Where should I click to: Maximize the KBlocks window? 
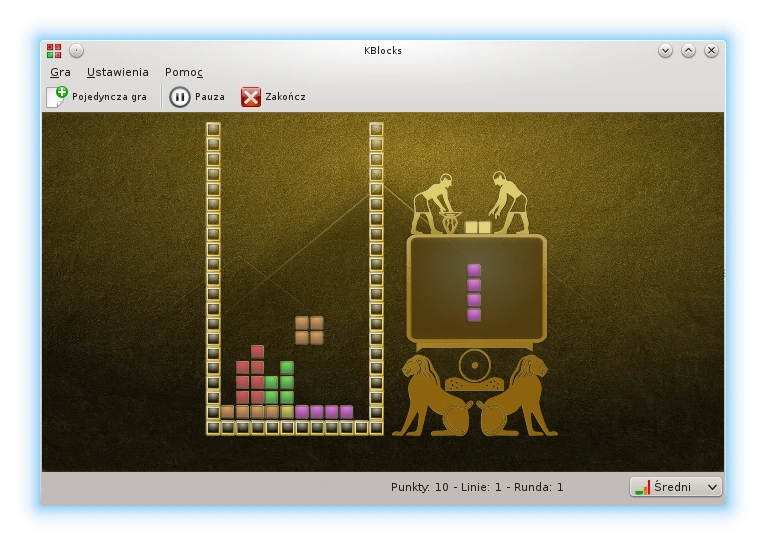click(688, 50)
